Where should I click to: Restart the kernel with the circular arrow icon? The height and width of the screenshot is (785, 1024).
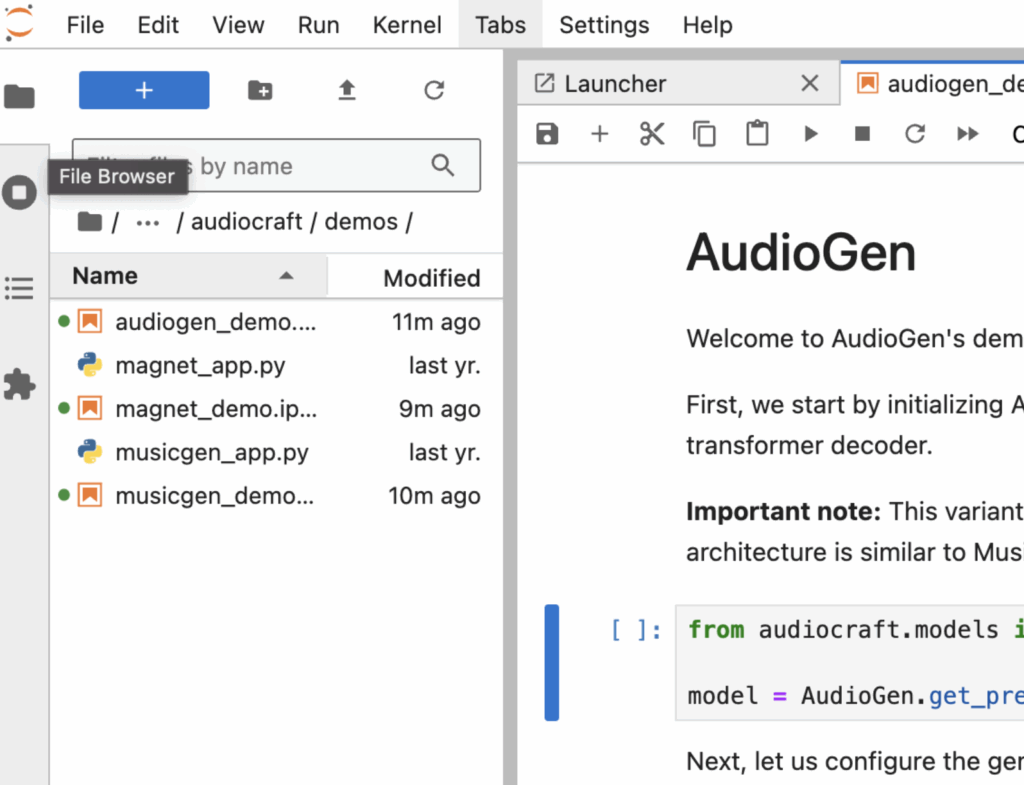[914, 133]
